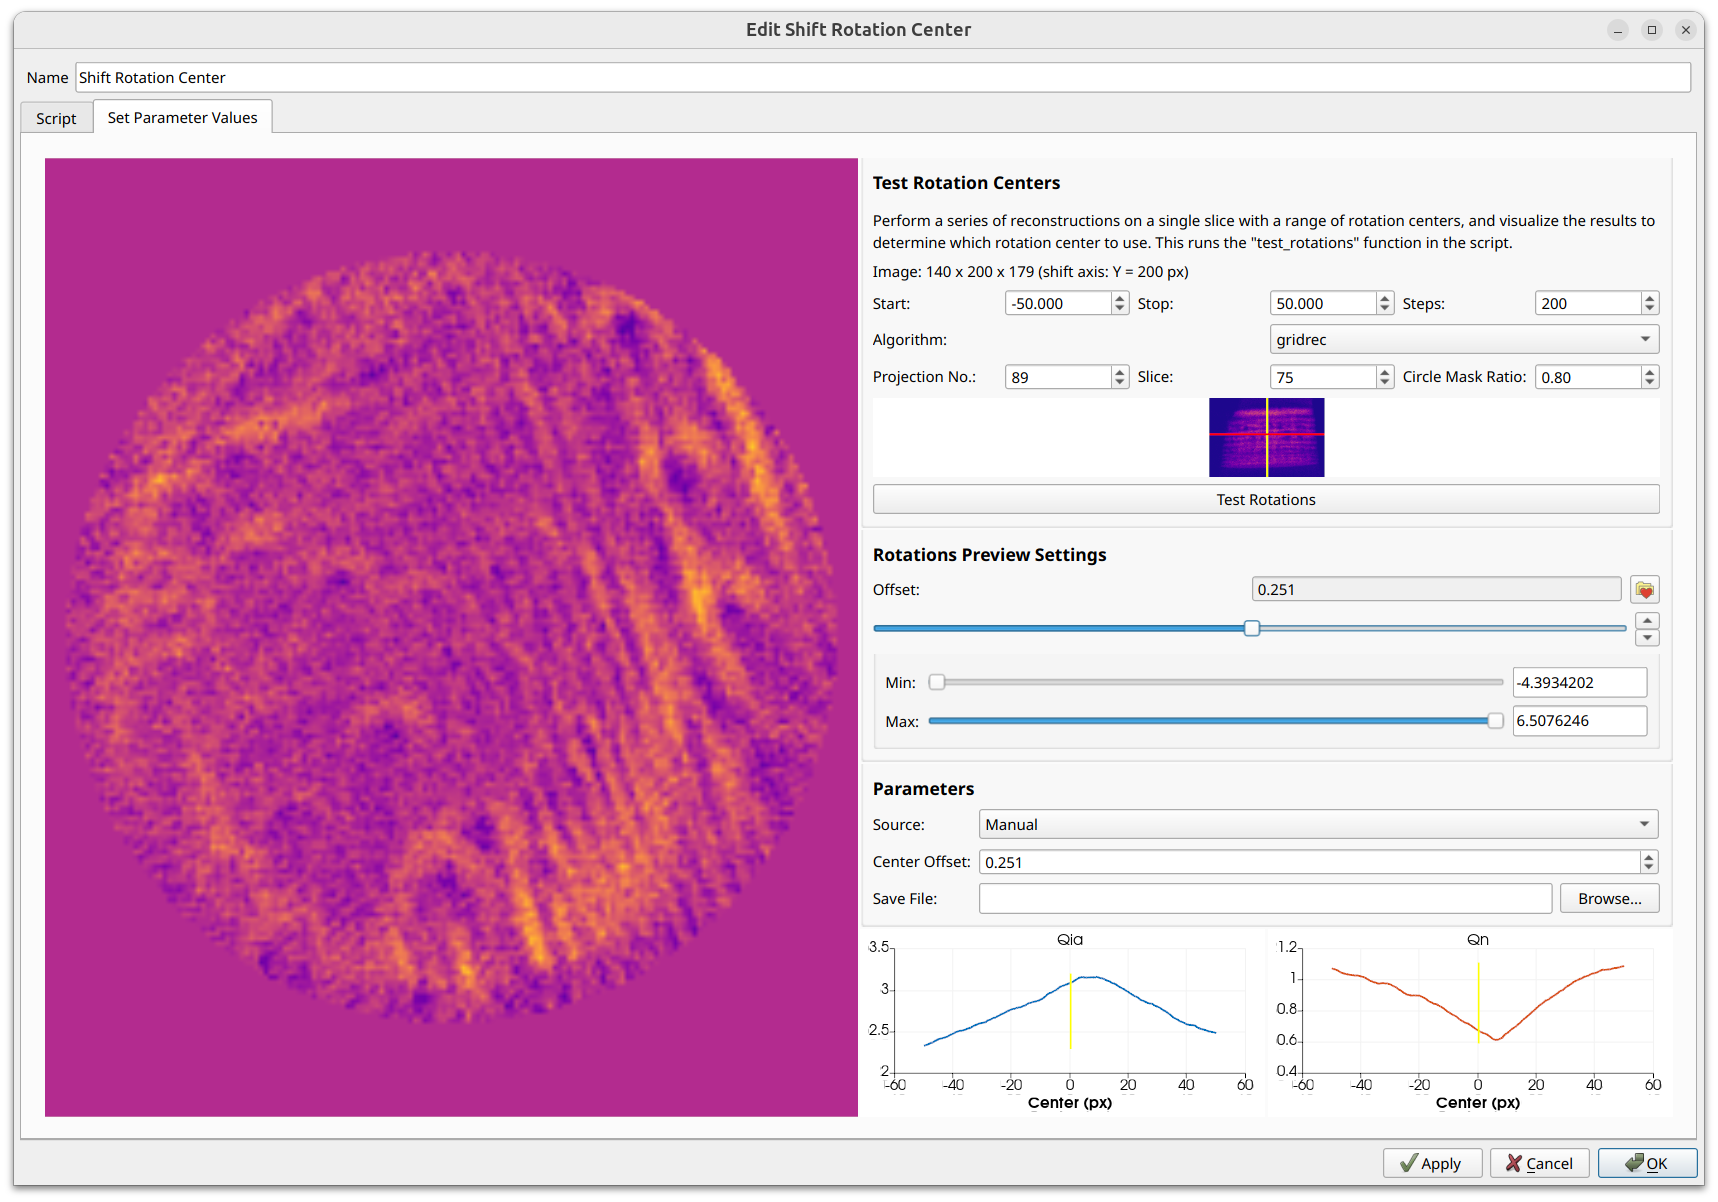This screenshot has height=1202, width=1718.
Task: Decrement the Steps value
Action: pyautogui.click(x=1650, y=309)
